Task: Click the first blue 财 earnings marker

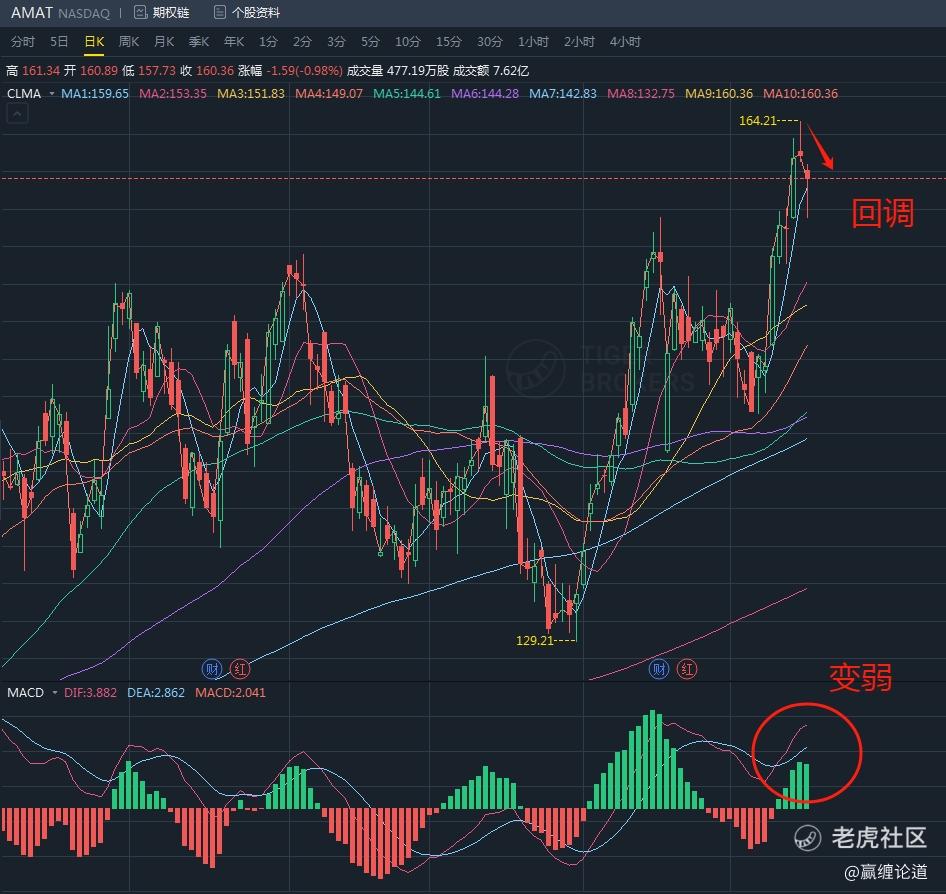Action: 212,668
